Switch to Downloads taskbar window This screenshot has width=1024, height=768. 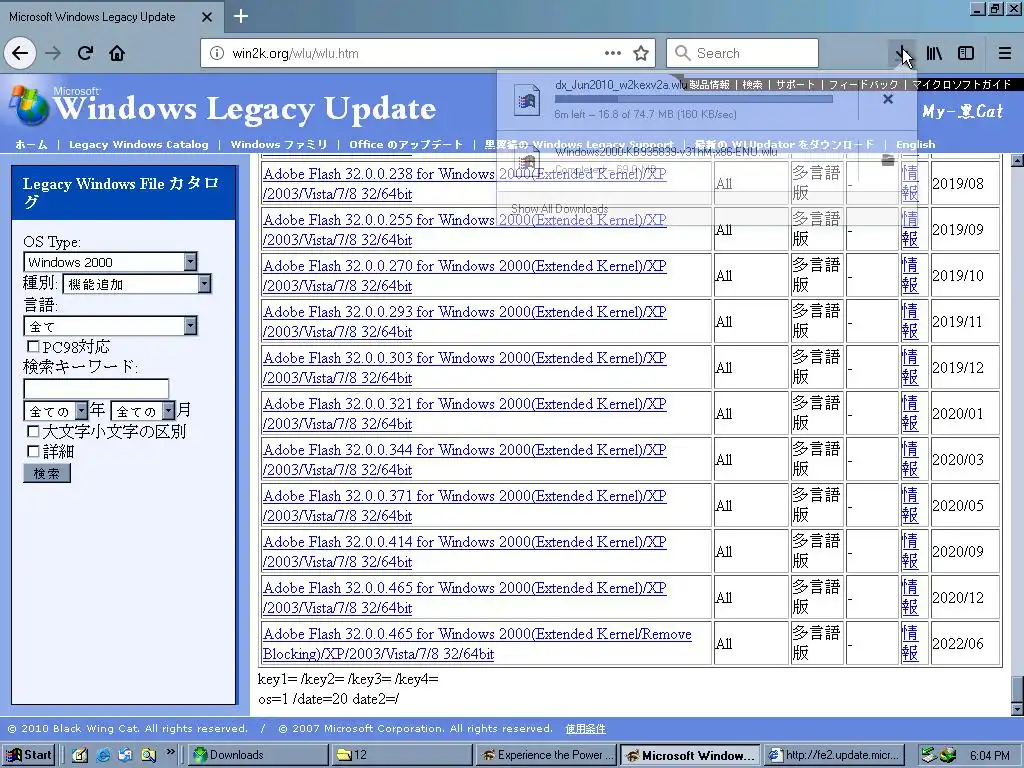point(259,755)
